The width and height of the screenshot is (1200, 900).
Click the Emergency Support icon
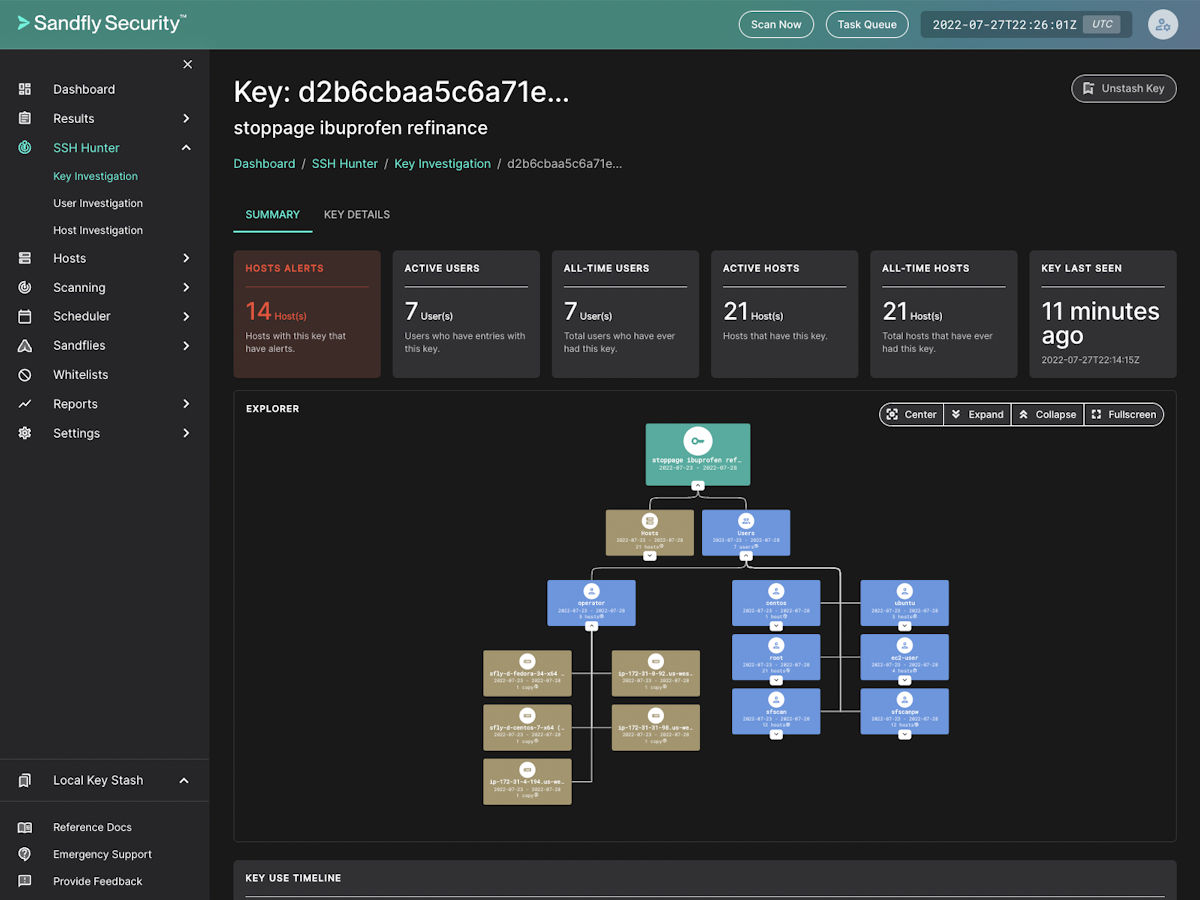point(25,854)
